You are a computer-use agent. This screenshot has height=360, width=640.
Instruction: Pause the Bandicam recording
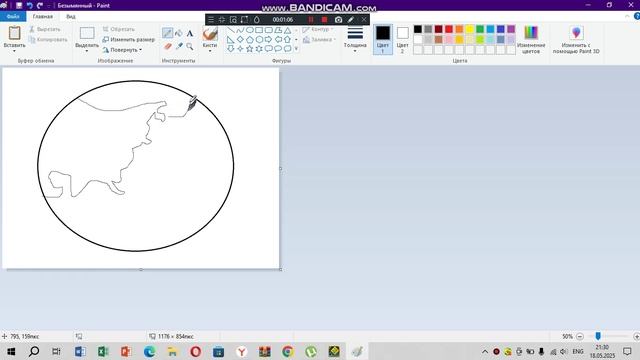tap(311, 20)
